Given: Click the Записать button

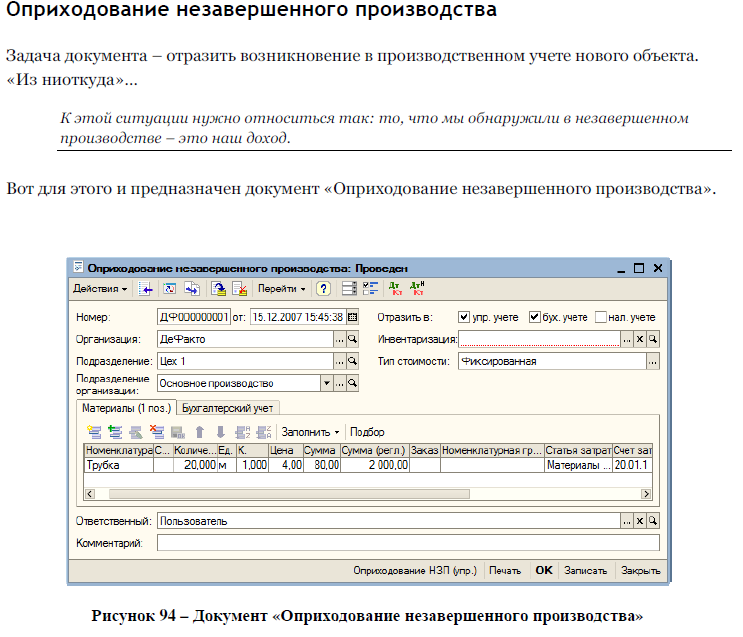Looking at the screenshot, I should [585, 570].
